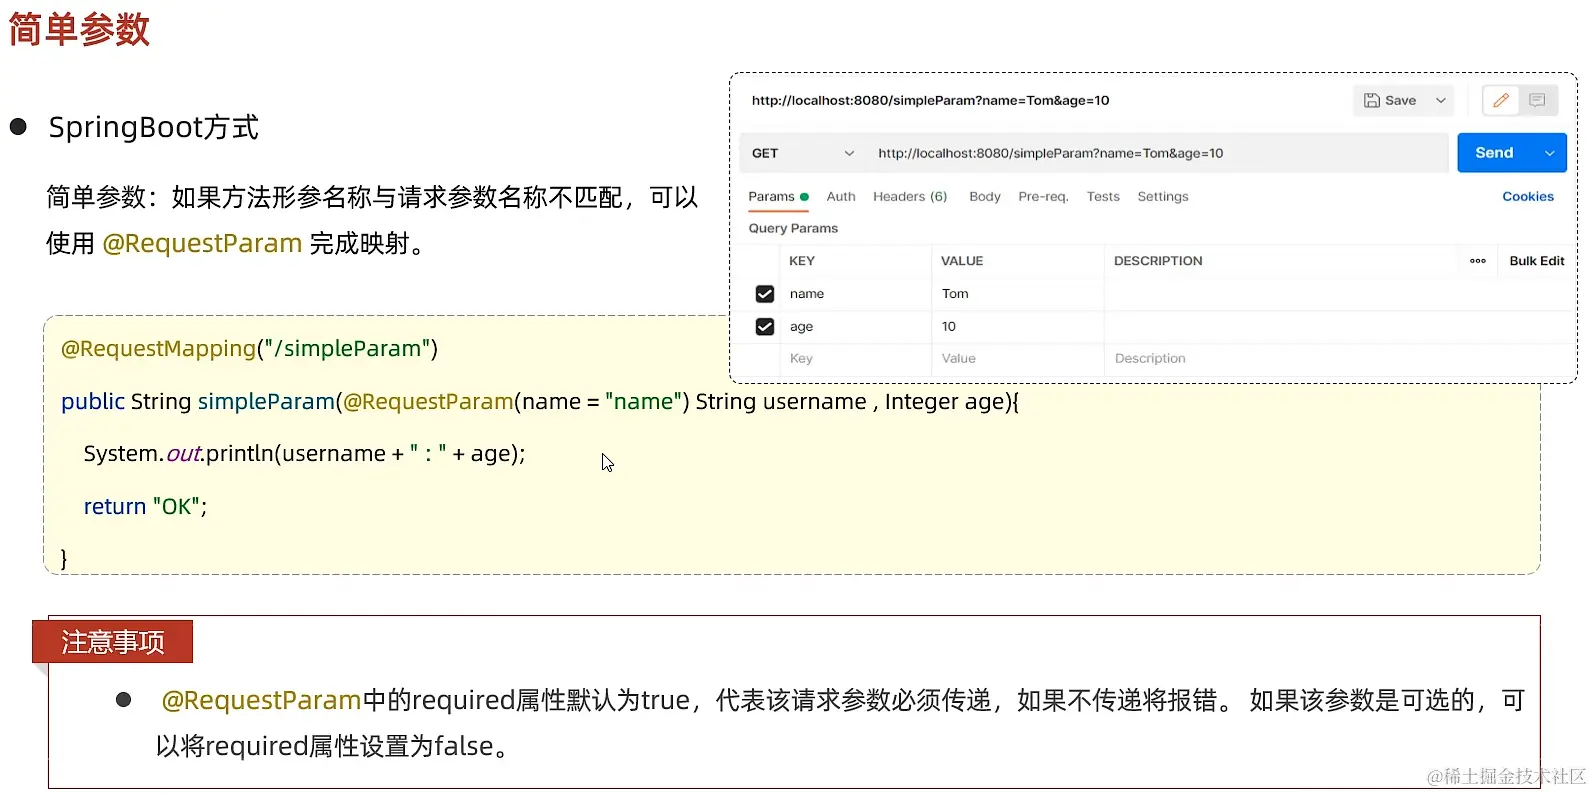Click the Bulk Edit link
Viewport: 1593px width, 793px height.
click(1537, 261)
